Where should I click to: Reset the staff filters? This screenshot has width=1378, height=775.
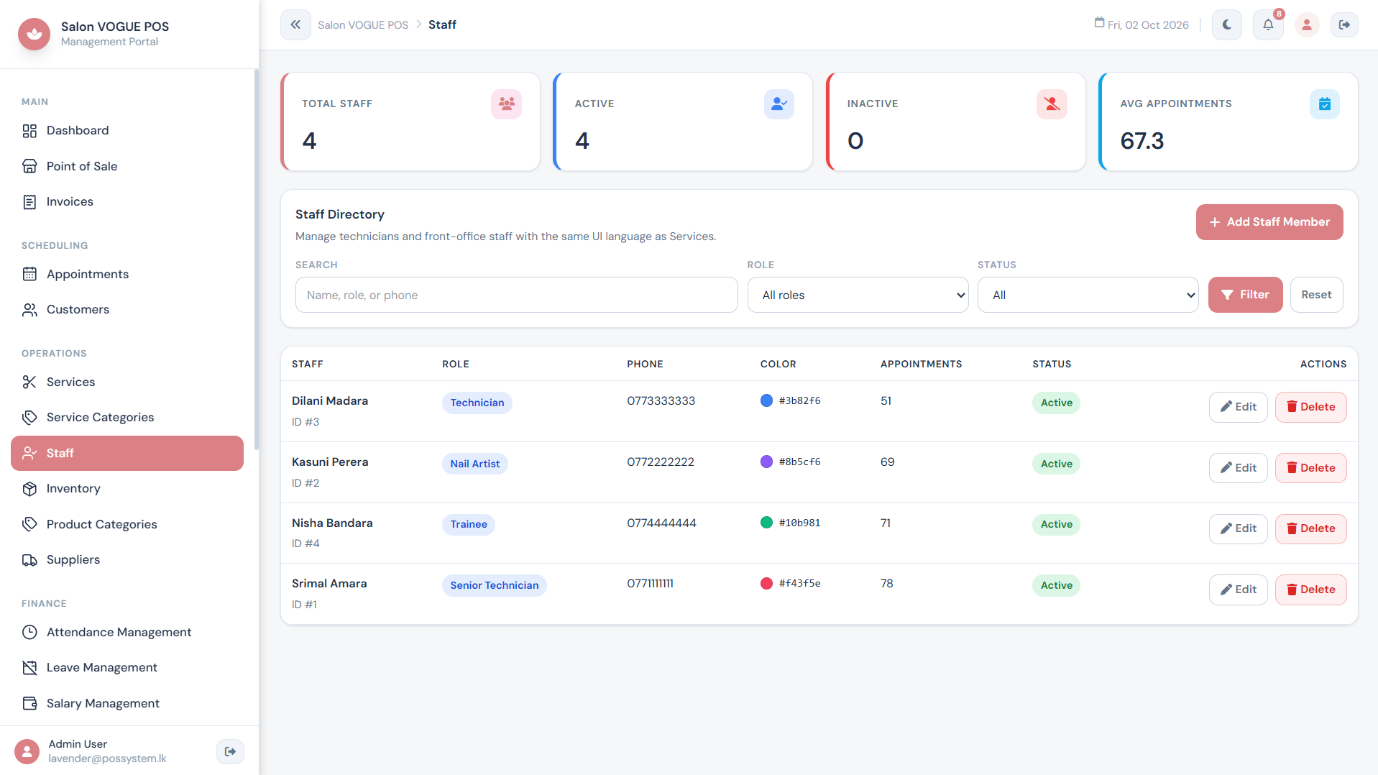(x=1316, y=295)
